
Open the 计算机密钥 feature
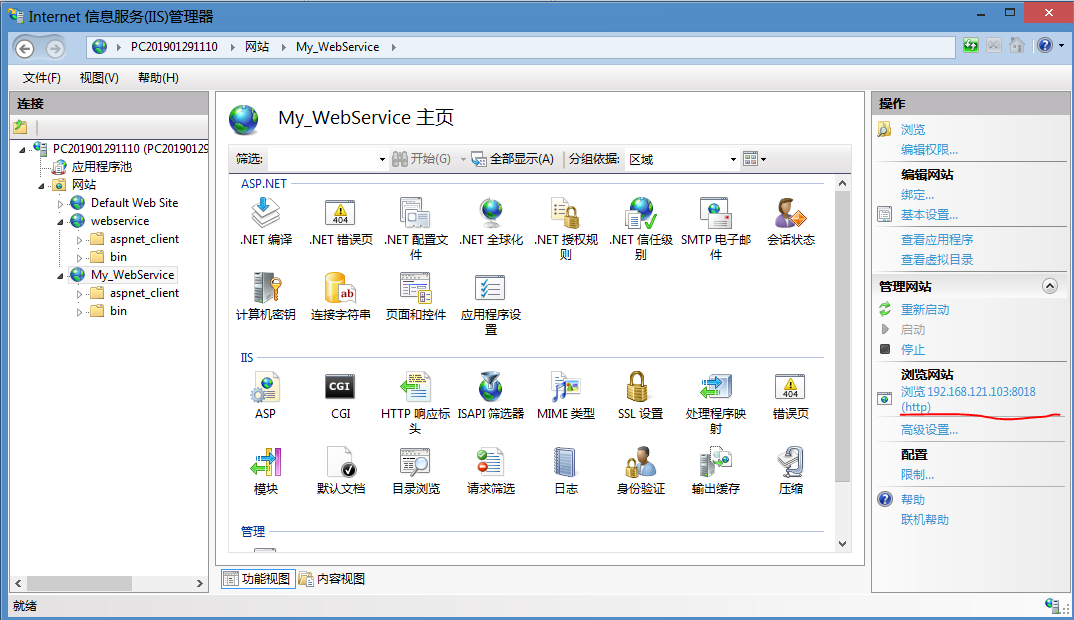266,297
